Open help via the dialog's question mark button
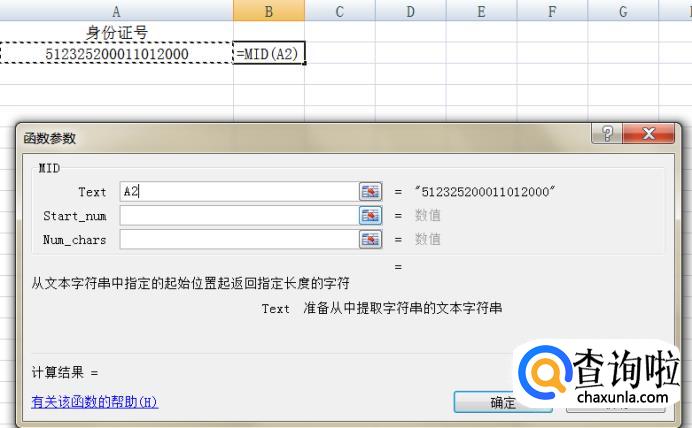 coord(605,135)
